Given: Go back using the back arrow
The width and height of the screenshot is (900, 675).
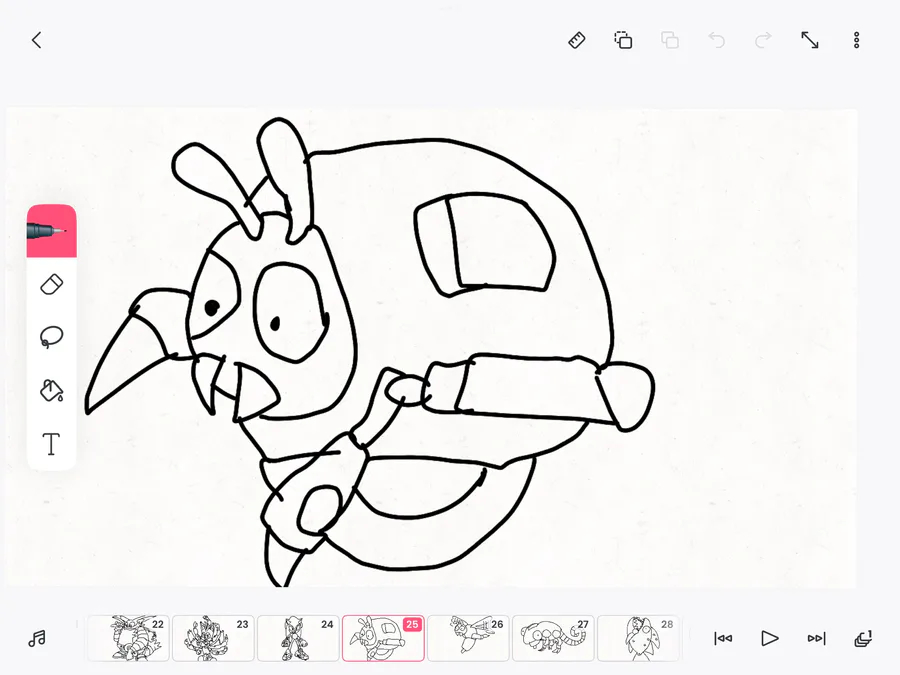Looking at the screenshot, I should coord(37,40).
